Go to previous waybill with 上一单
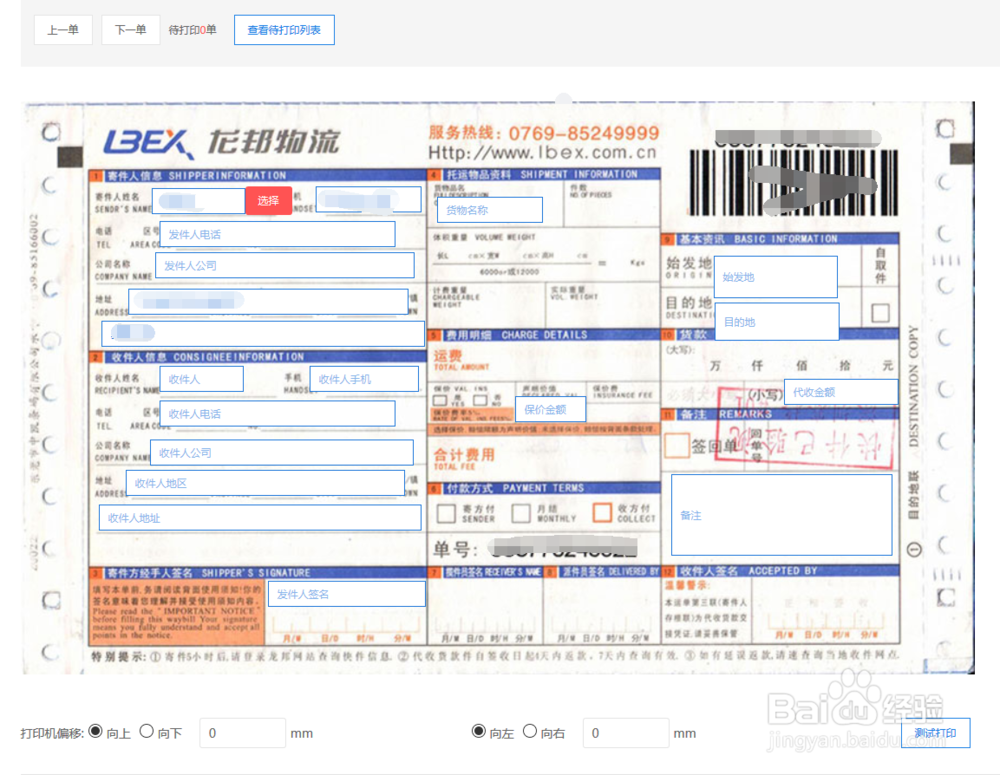1000x775 pixels. point(63,30)
